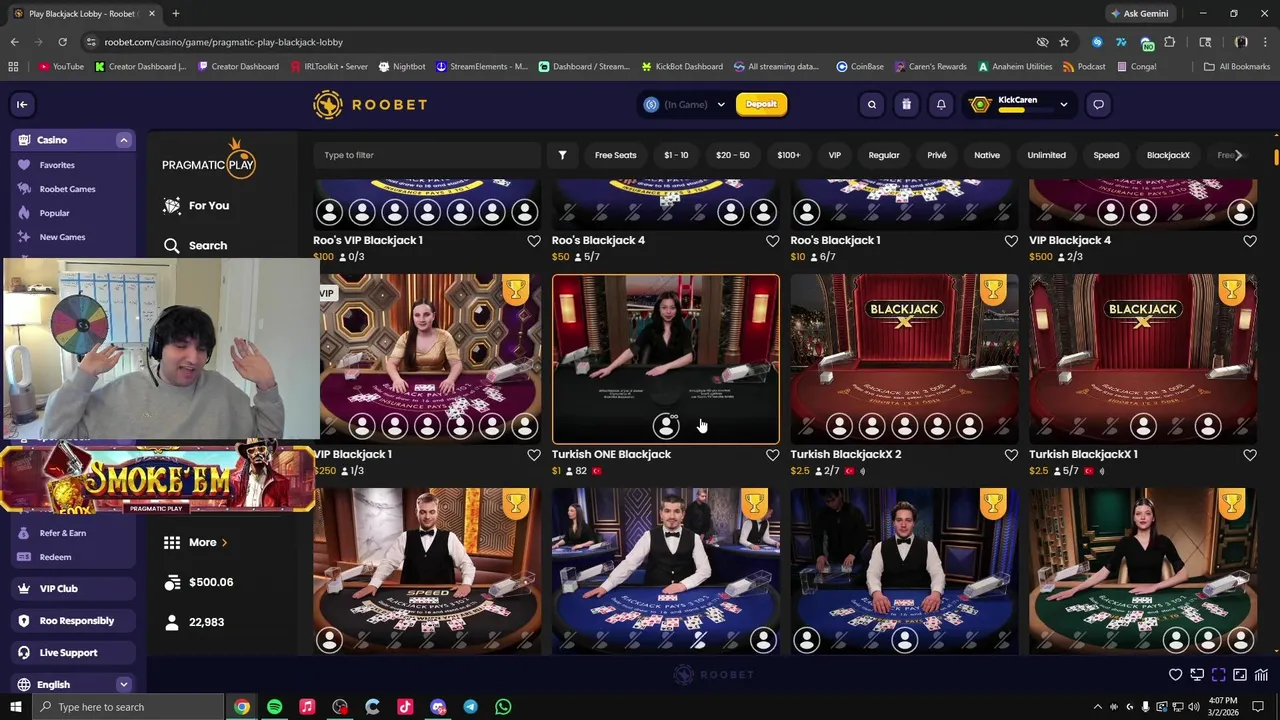Viewport: 1280px width, 720px height.
Task: Open Favorites in the sidebar
Action: click(57, 165)
